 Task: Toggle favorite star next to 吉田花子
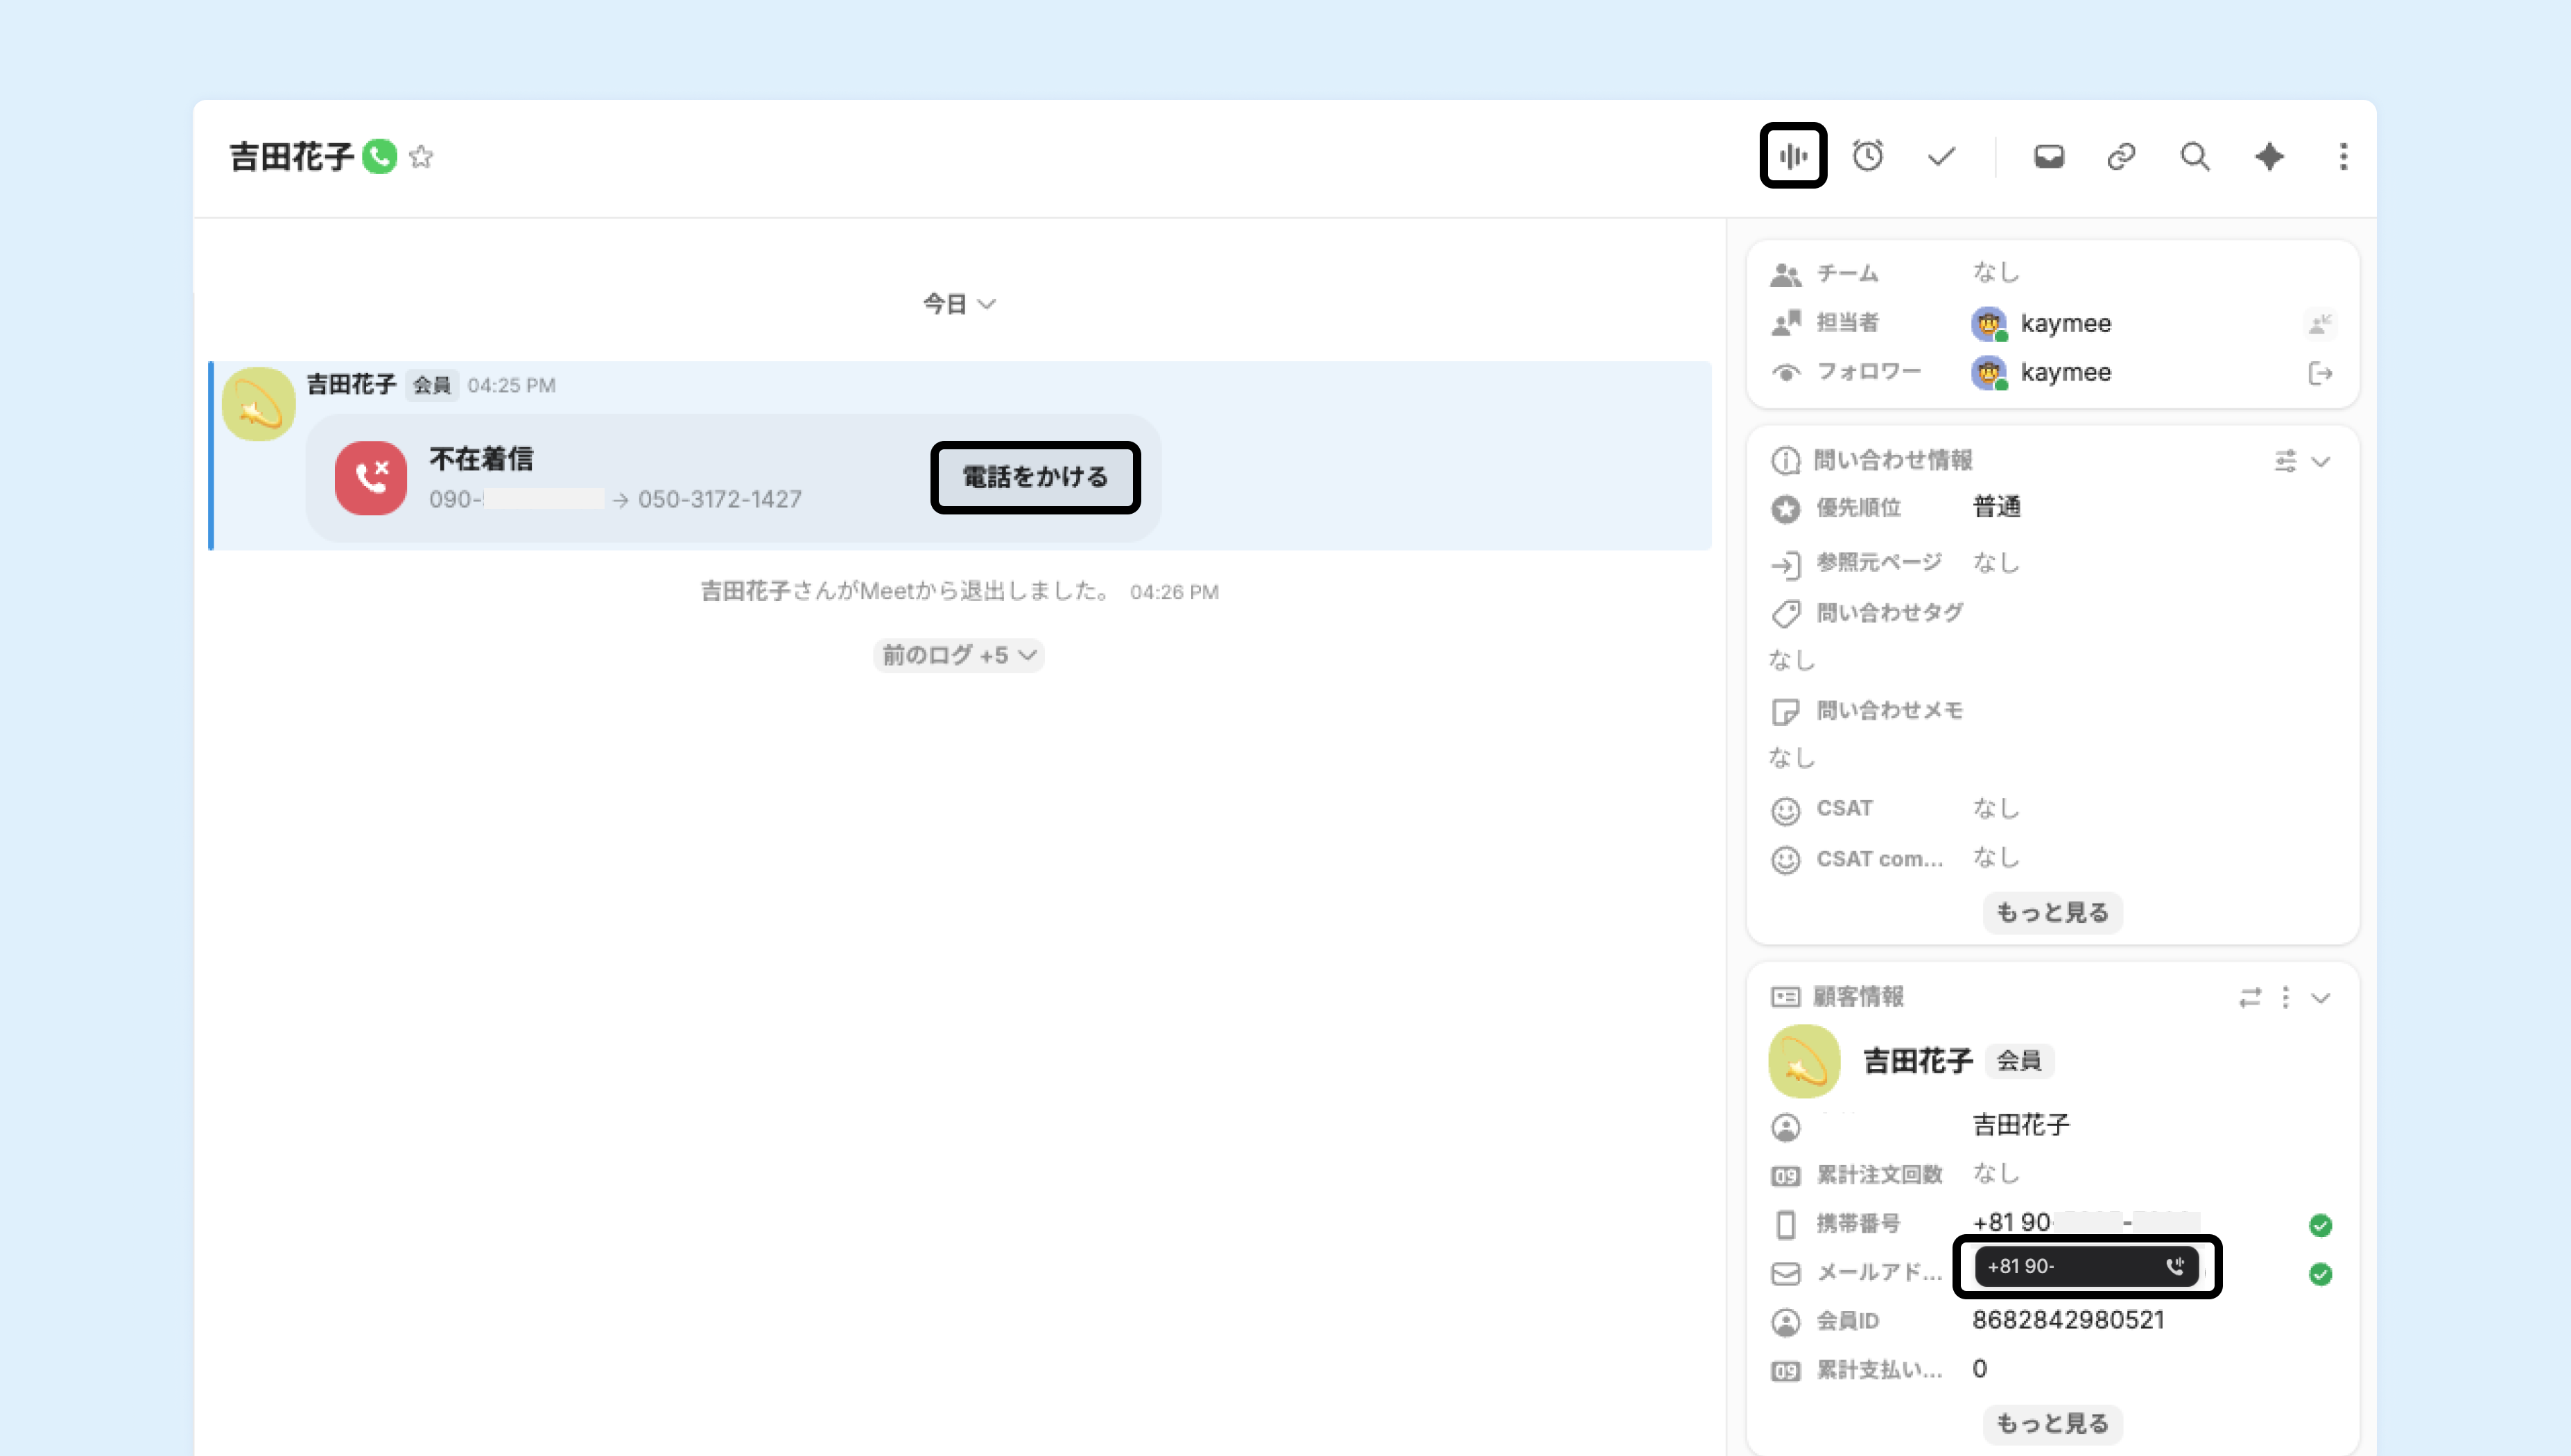click(421, 157)
